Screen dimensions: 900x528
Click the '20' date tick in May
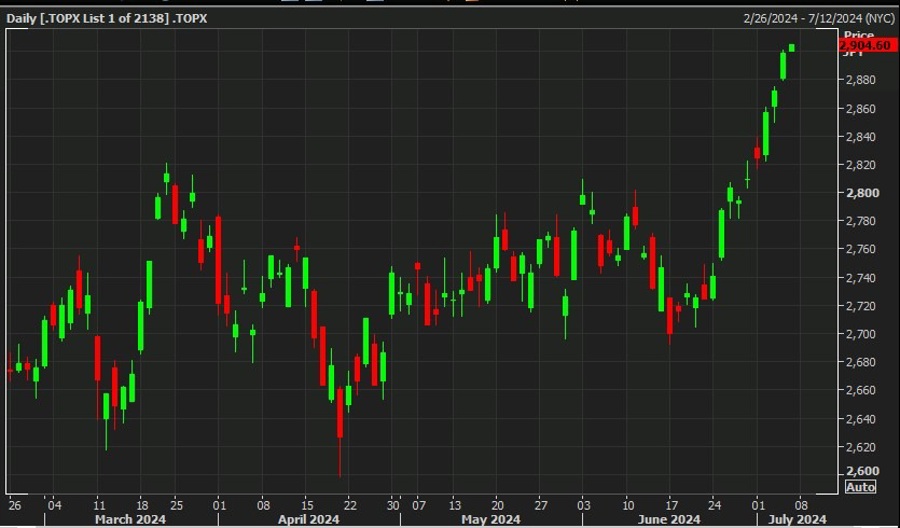point(497,506)
